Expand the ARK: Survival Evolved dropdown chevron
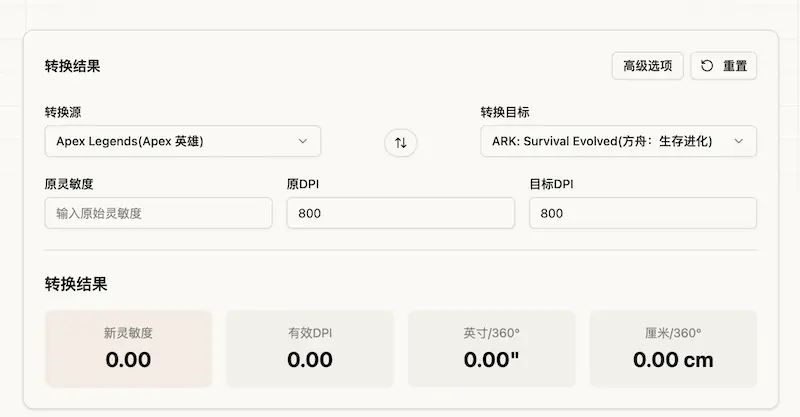800x417 pixels. pos(739,141)
